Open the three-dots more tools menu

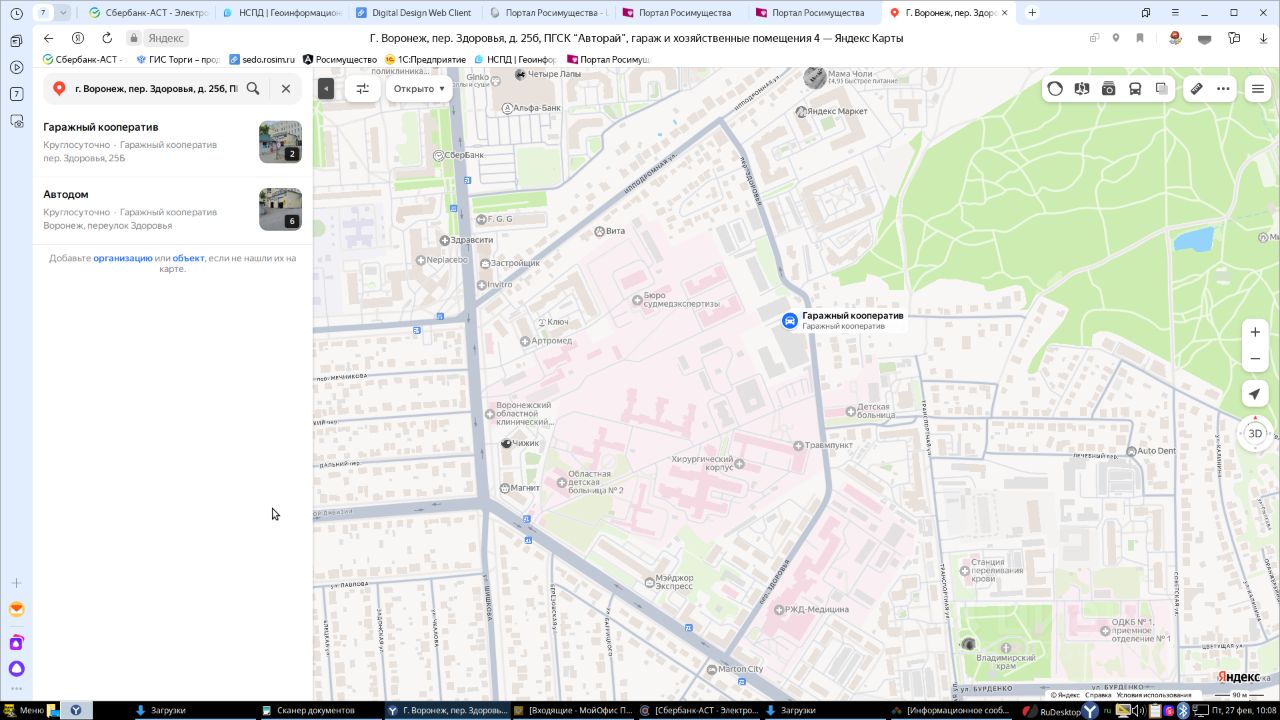[1223, 88]
